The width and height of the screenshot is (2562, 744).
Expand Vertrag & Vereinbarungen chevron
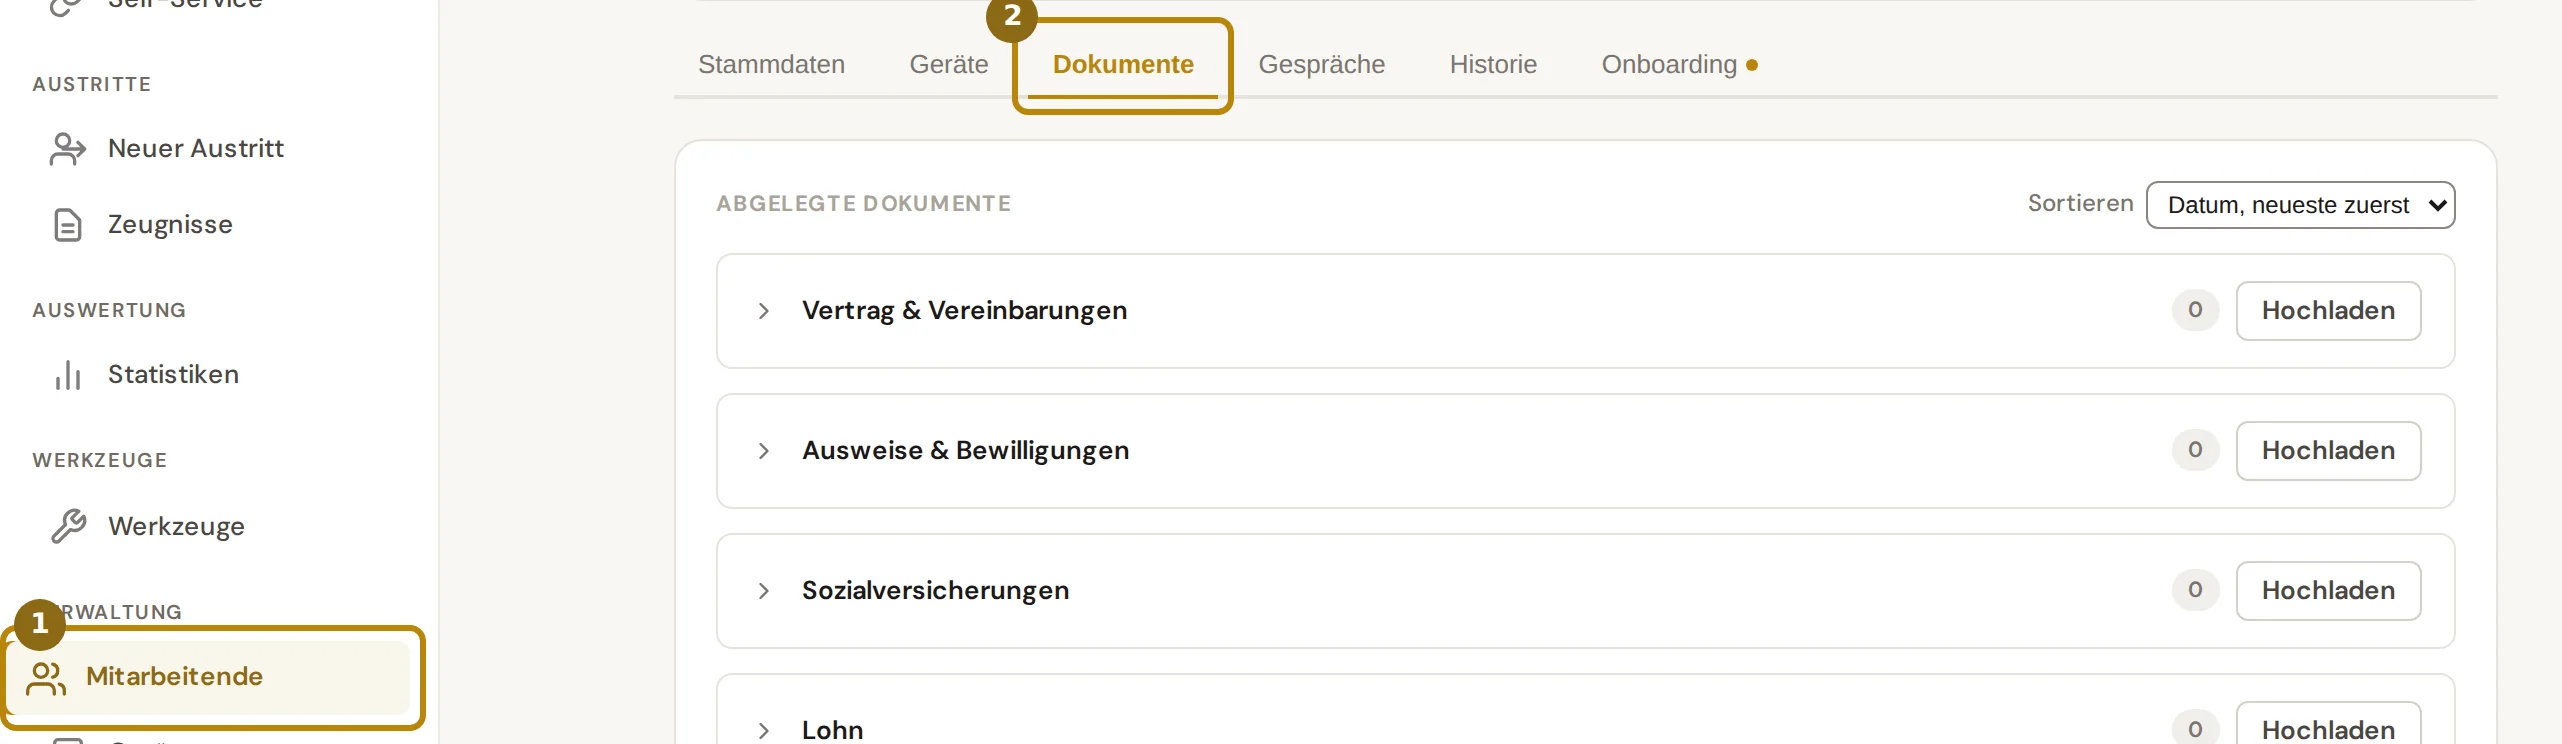click(x=763, y=311)
